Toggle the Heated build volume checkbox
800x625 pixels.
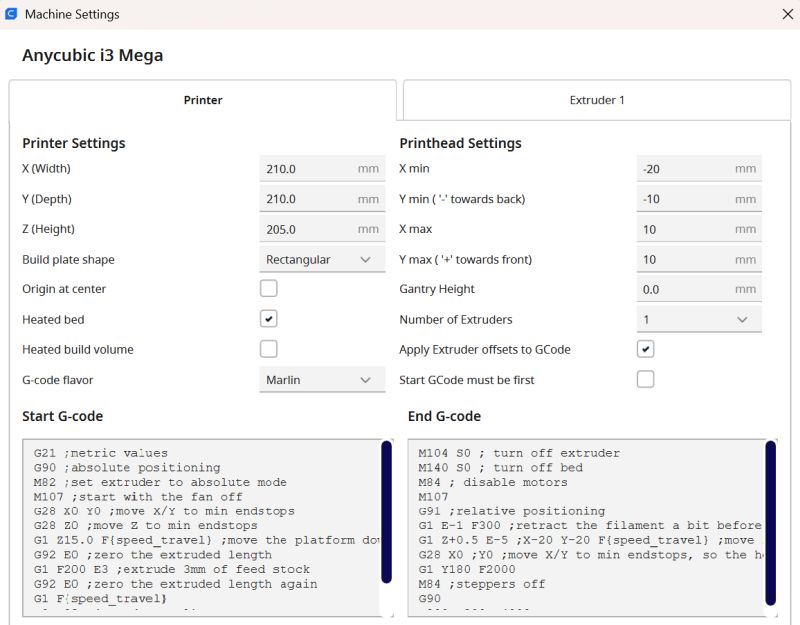pos(269,349)
